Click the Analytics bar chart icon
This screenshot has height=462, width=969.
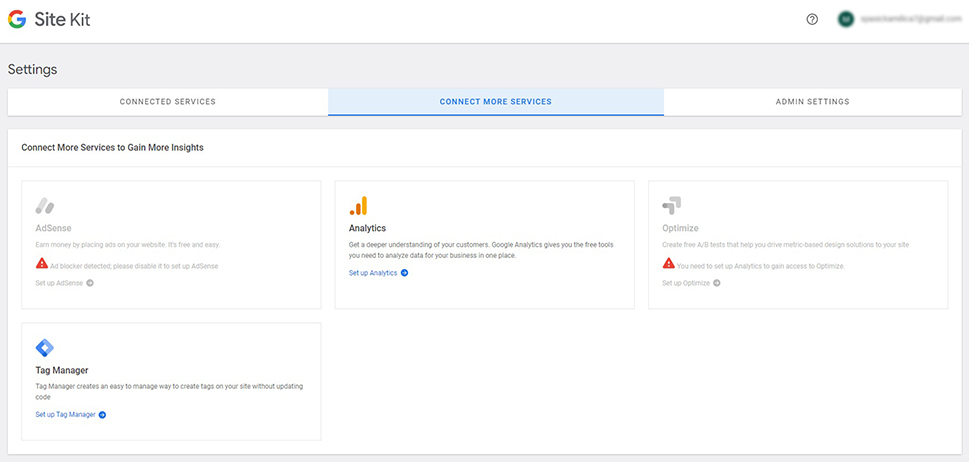coord(358,206)
